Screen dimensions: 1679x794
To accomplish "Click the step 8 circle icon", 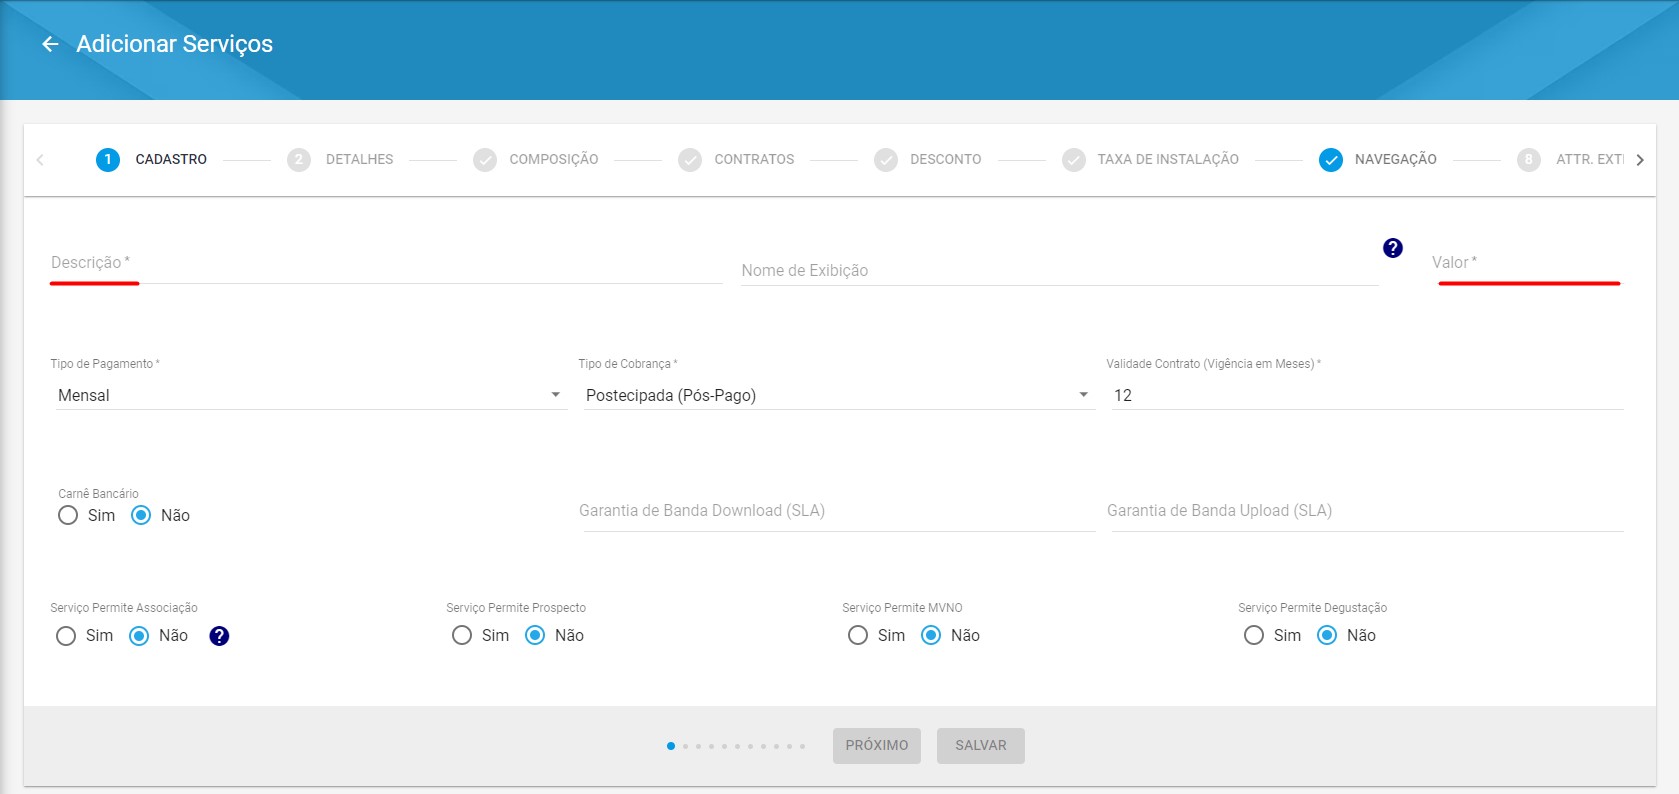I will [1528, 160].
